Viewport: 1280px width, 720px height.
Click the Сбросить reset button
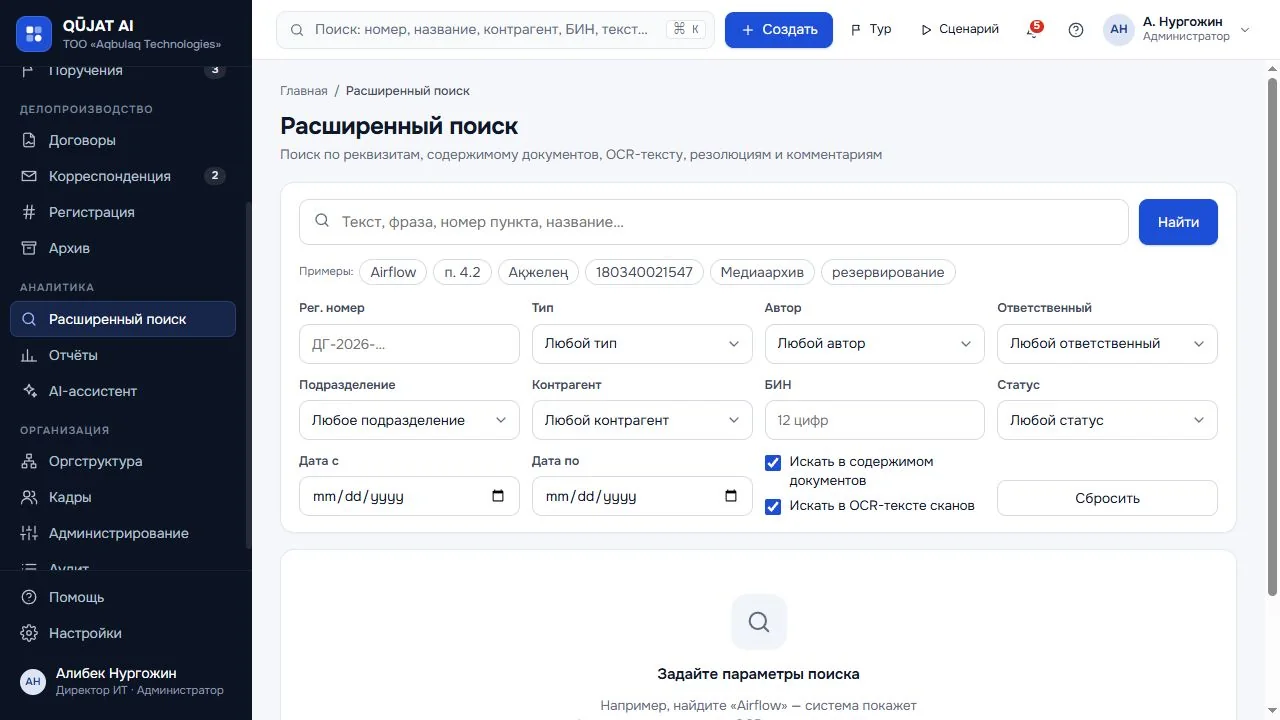(x=1107, y=498)
